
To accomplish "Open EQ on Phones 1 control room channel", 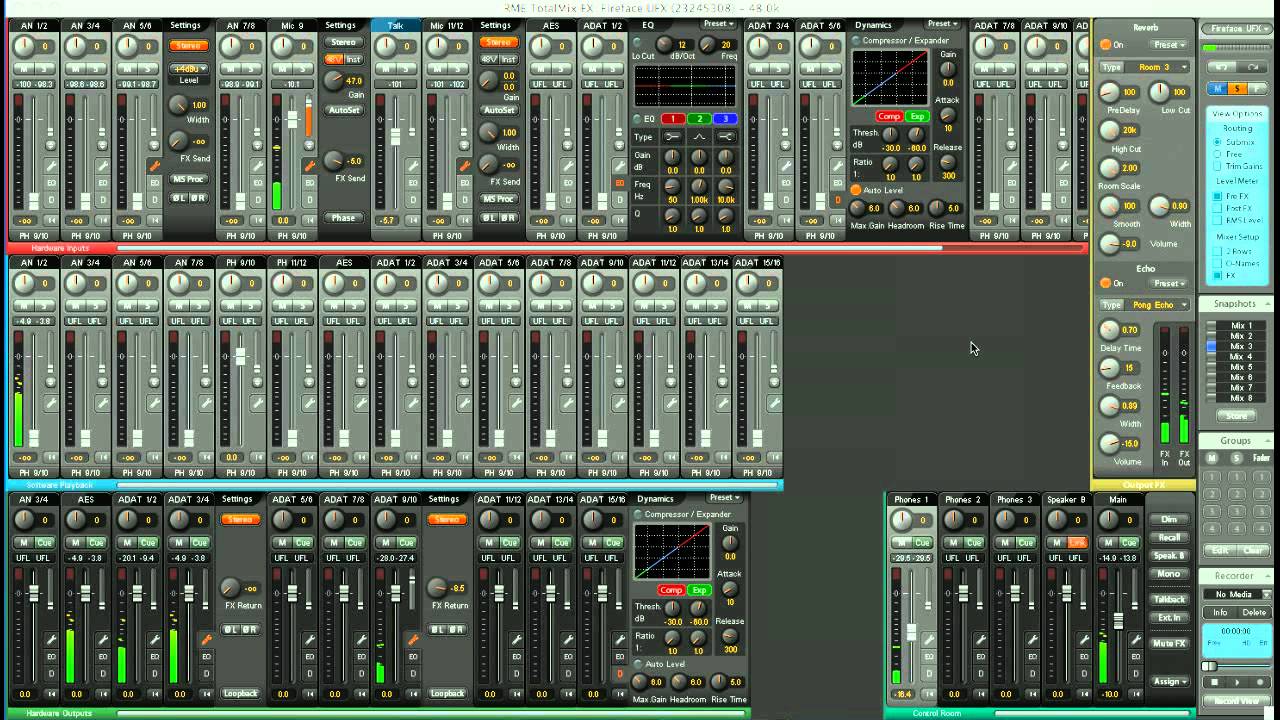I will click(x=929, y=657).
